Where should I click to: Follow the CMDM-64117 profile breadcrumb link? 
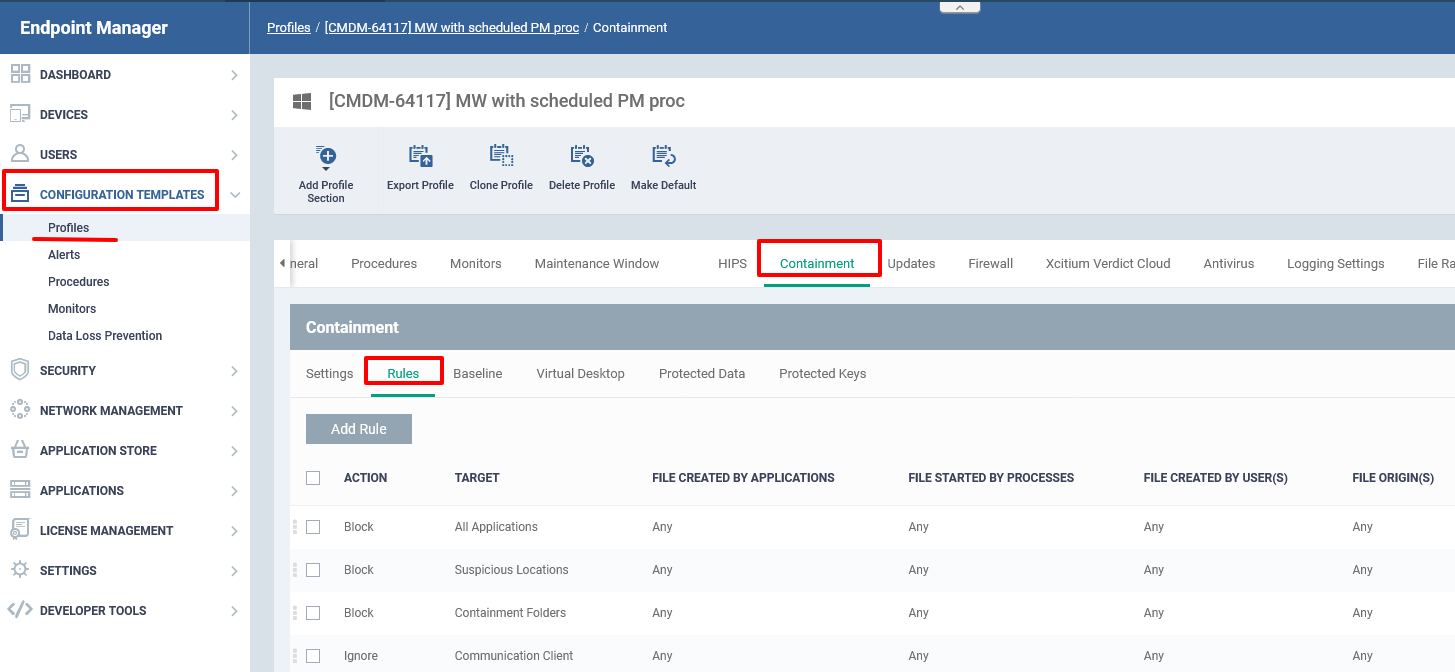pyautogui.click(x=452, y=28)
